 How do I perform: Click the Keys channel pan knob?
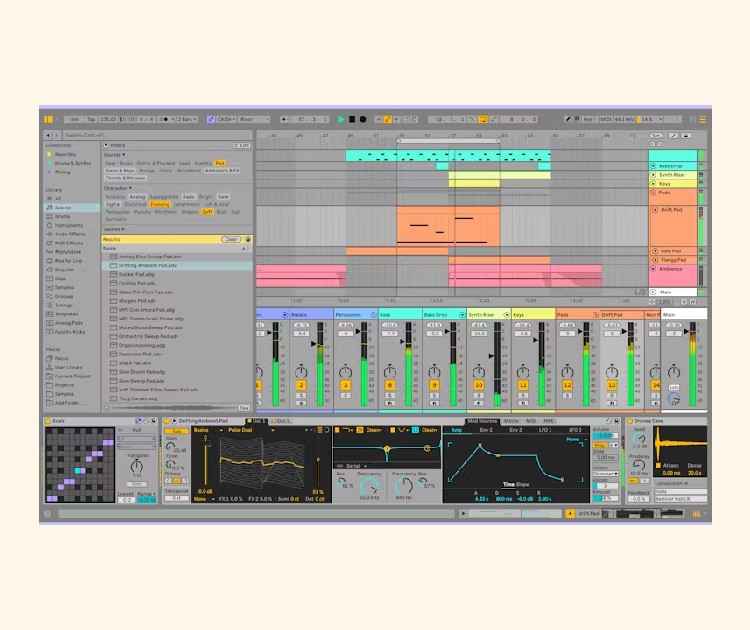(x=523, y=371)
